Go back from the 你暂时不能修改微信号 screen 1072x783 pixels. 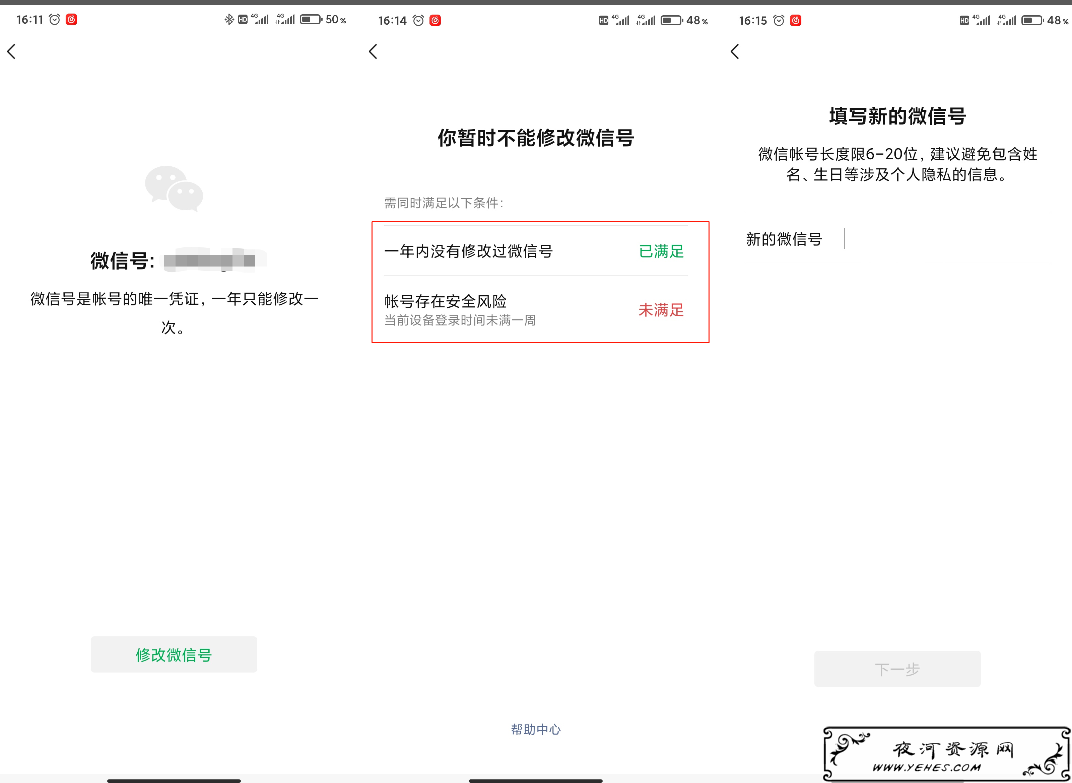click(x=373, y=51)
